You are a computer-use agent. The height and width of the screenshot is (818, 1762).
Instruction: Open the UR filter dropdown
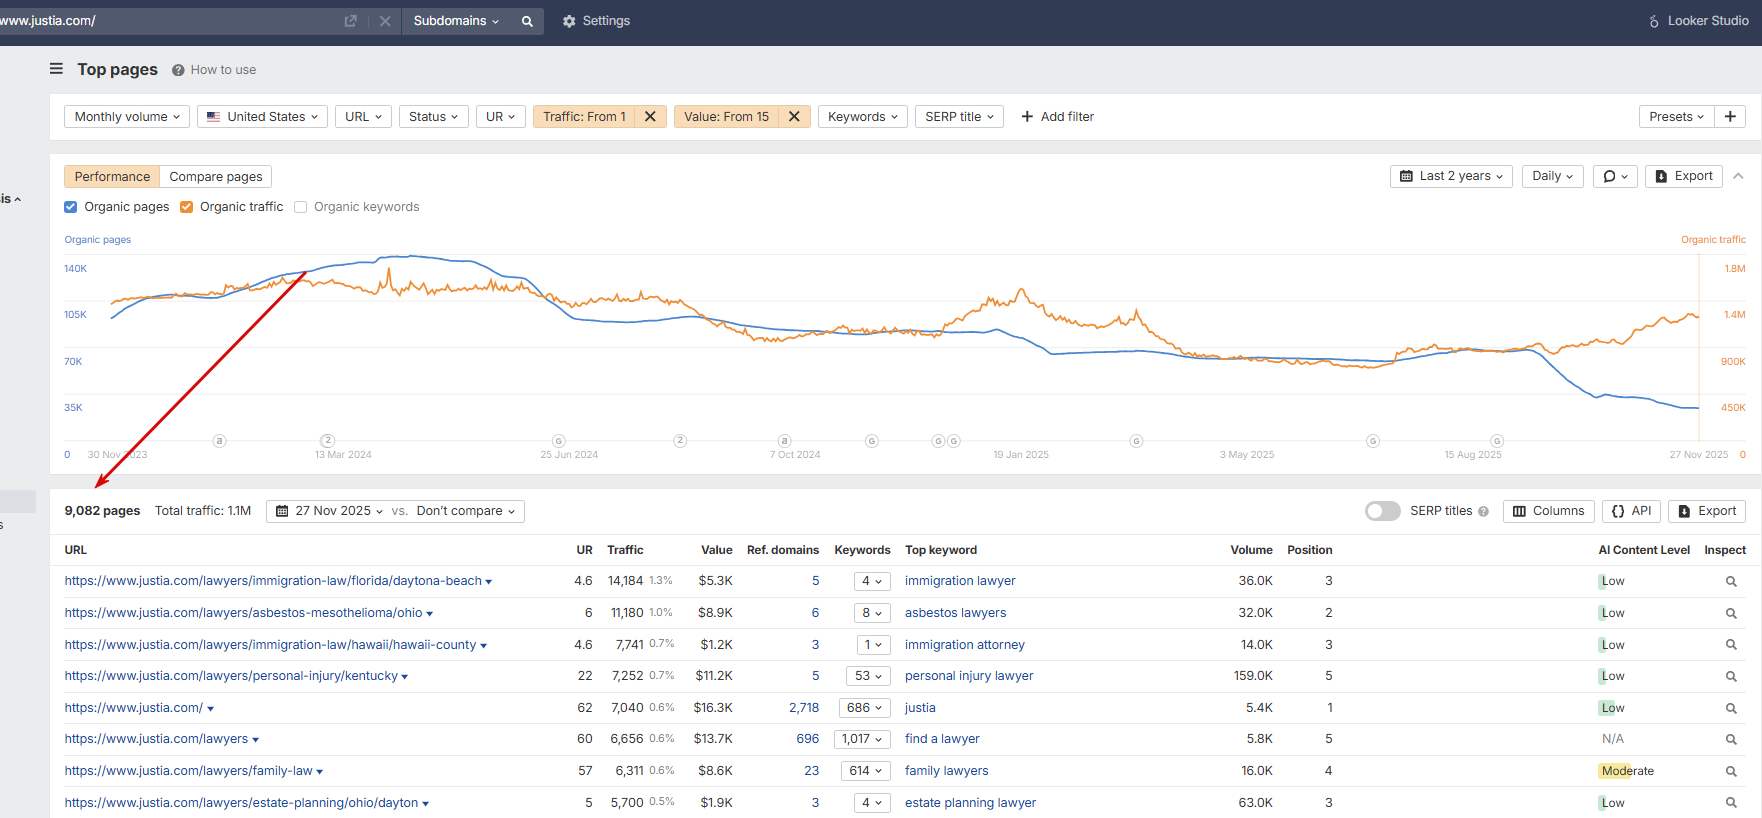click(501, 117)
